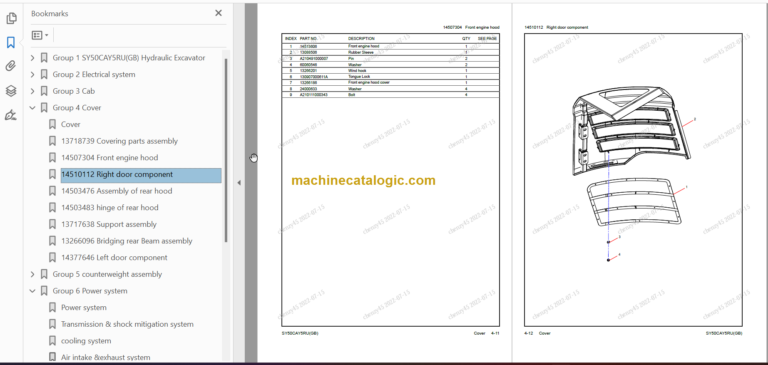This screenshot has width=768, height=365.
Task: Open the Power system sub-bookmark
Action: click(84, 308)
